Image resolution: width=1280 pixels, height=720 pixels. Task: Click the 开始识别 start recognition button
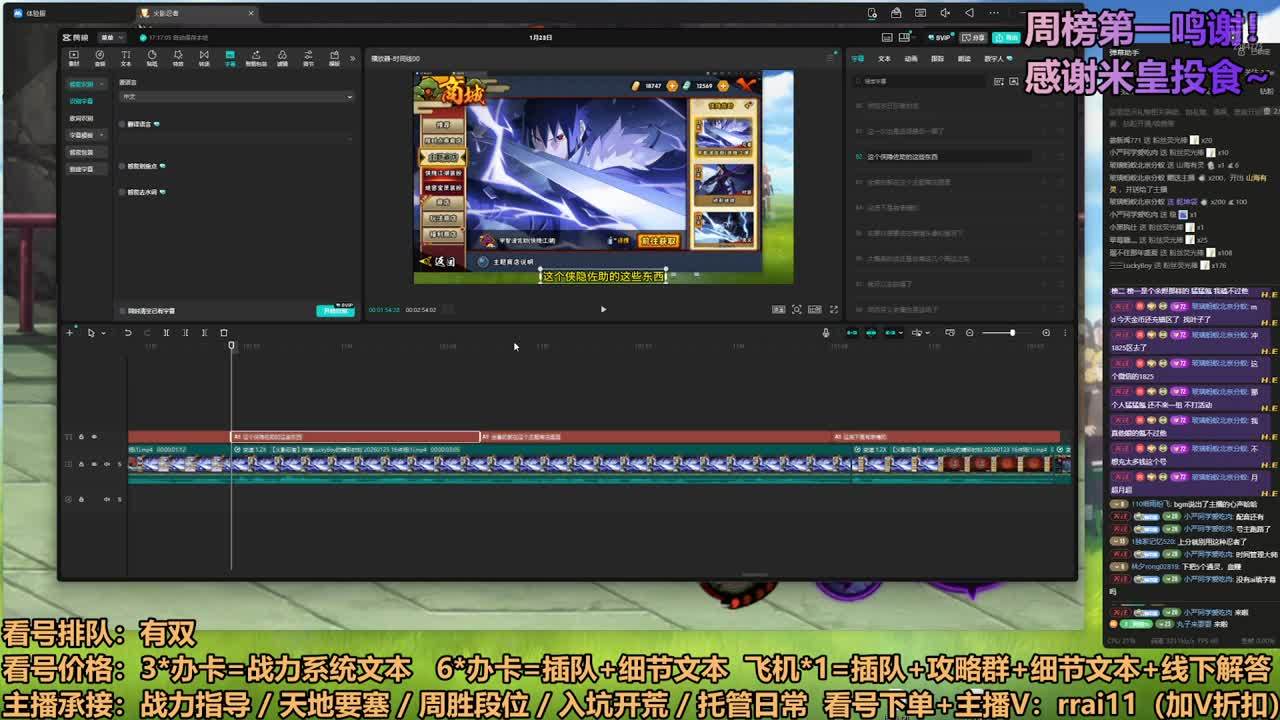pos(335,311)
